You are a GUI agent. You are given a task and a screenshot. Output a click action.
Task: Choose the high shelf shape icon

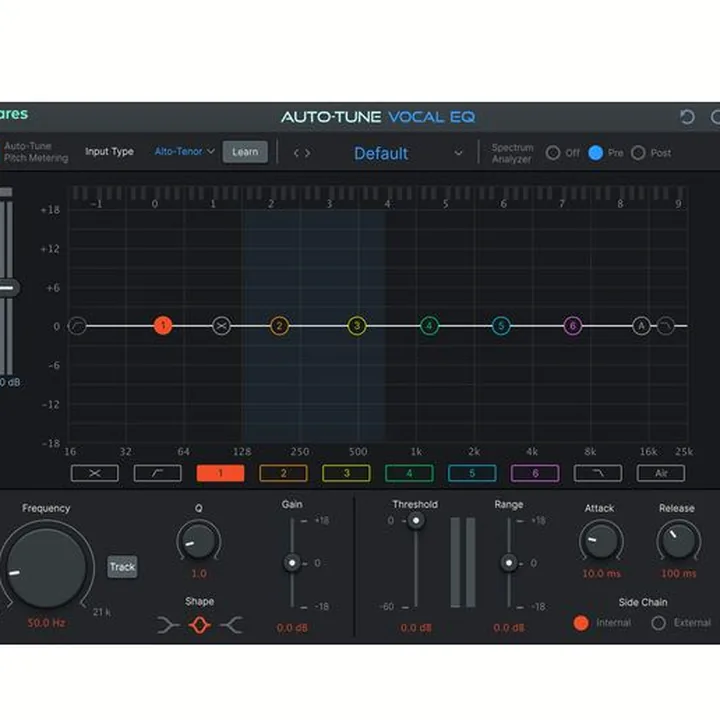231,625
